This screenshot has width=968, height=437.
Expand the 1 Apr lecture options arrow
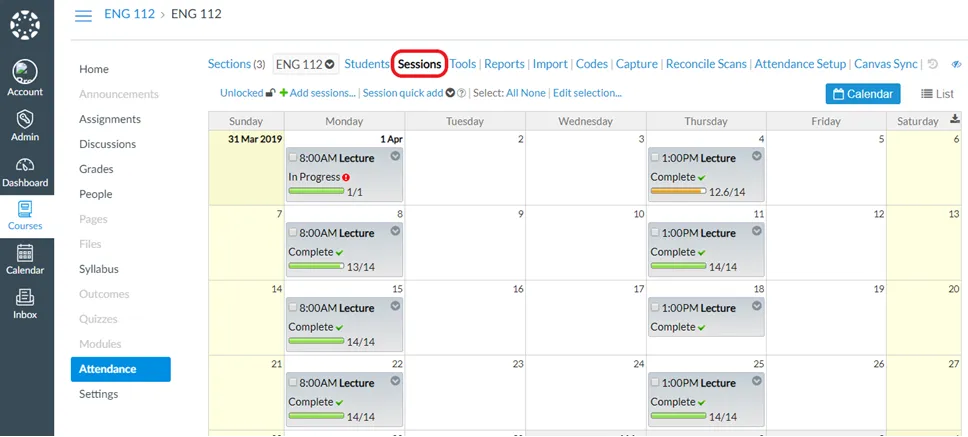(395, 156)
